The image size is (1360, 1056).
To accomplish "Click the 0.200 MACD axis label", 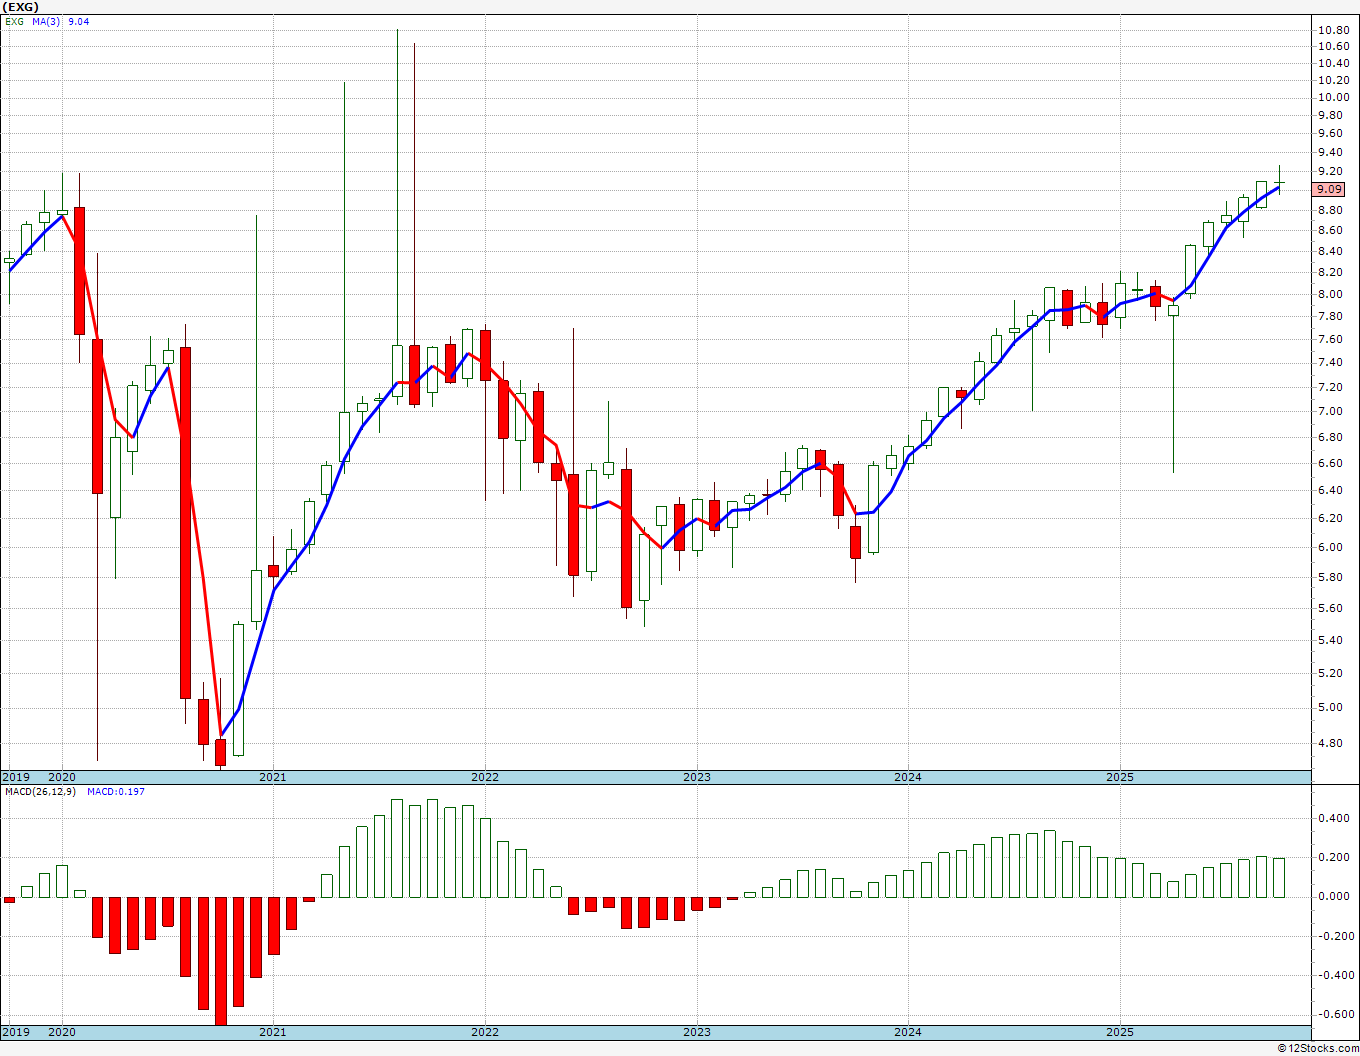I will pos(1333,857).
